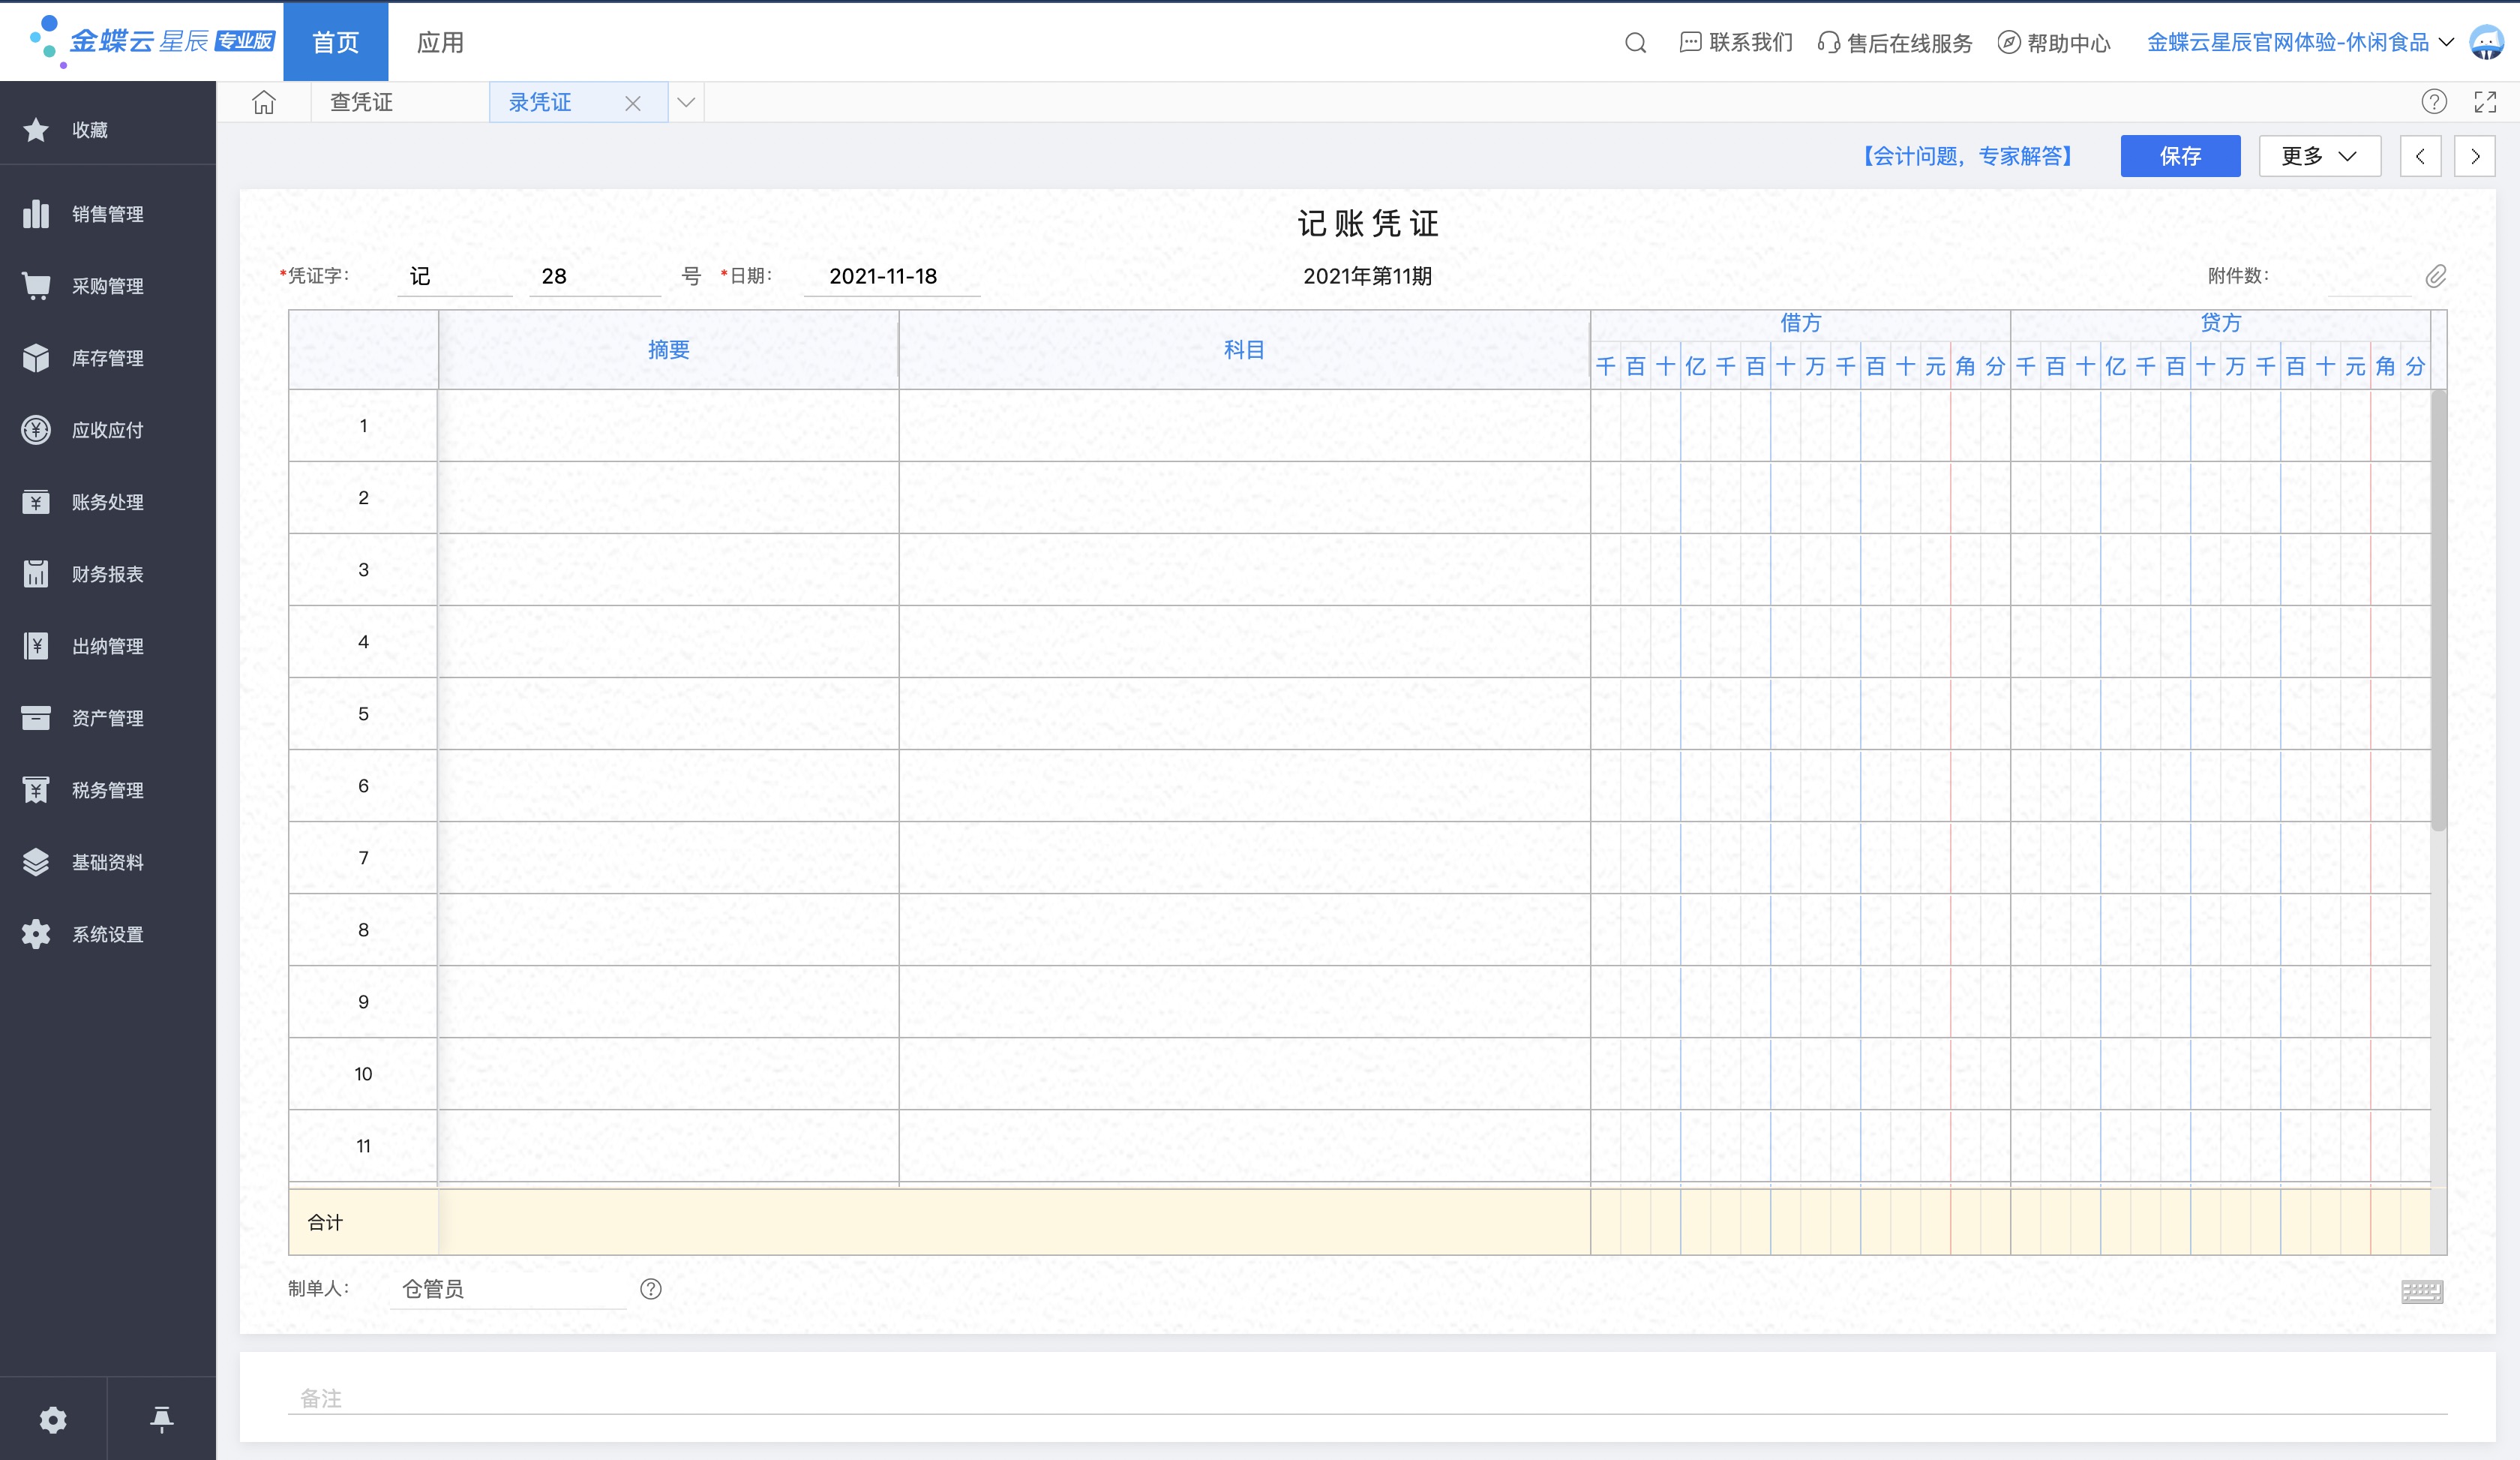
Task: Go to next voucher arrow
Action: click(x=2474, y=156)
